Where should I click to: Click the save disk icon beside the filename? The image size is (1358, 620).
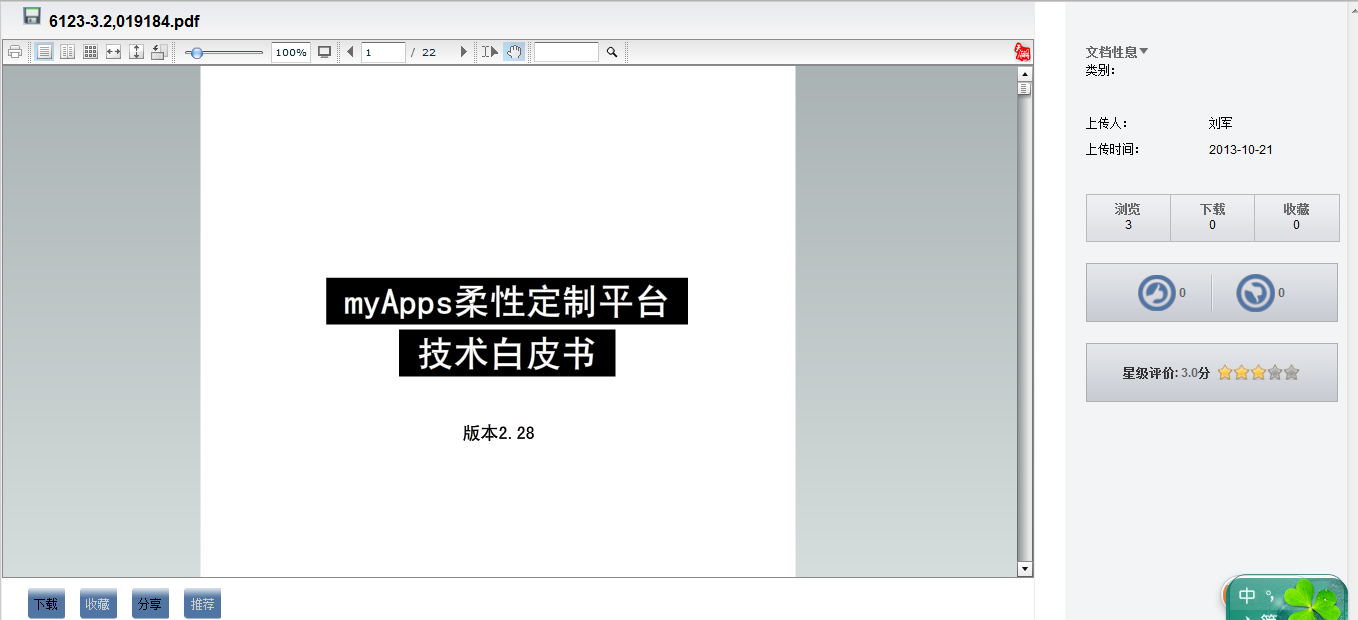(32, 16)
